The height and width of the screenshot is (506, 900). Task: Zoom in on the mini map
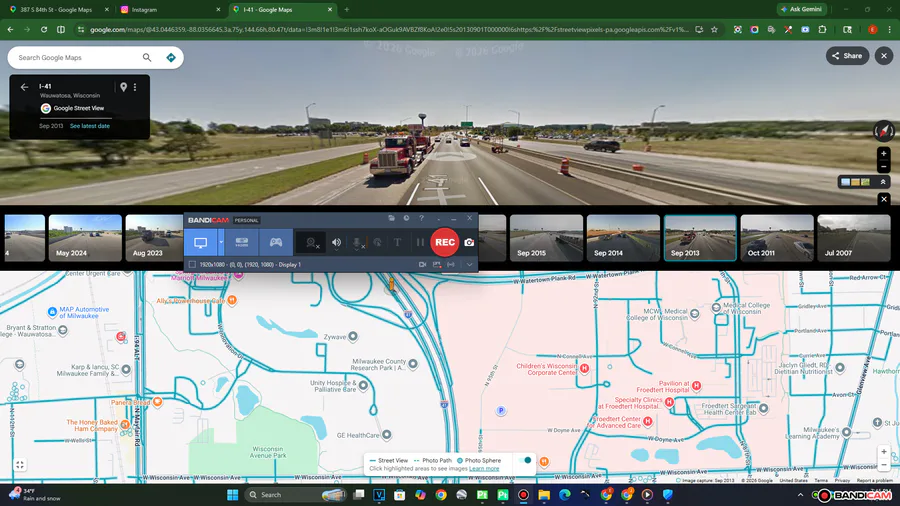pyautogui.click(x=884, y=451)
